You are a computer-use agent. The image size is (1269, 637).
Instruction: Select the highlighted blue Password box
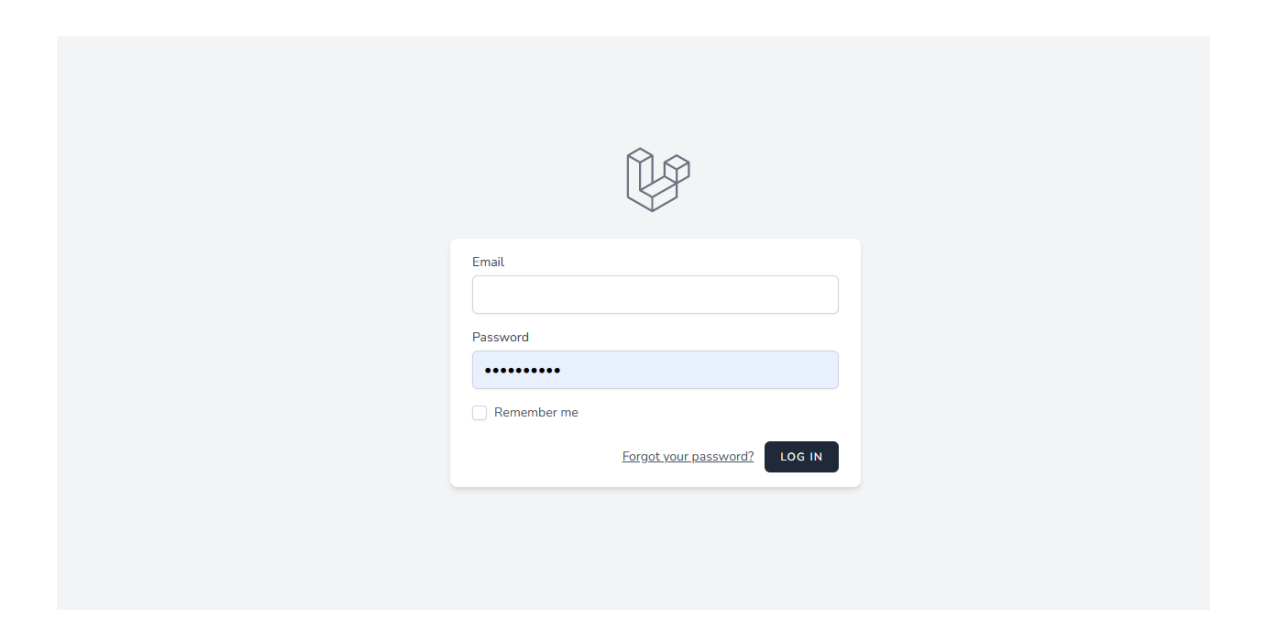pyautogui.click(x=700, y=370)
